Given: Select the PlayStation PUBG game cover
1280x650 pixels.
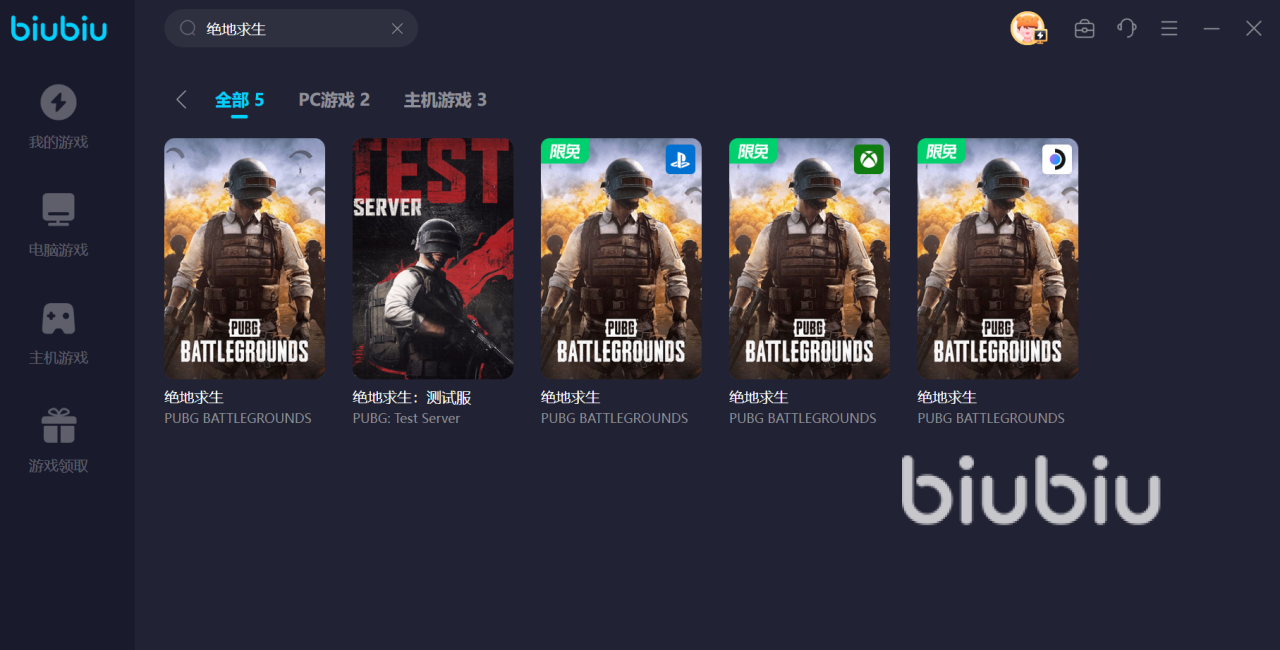Looking at the screenshot, I should pos(621,258).
